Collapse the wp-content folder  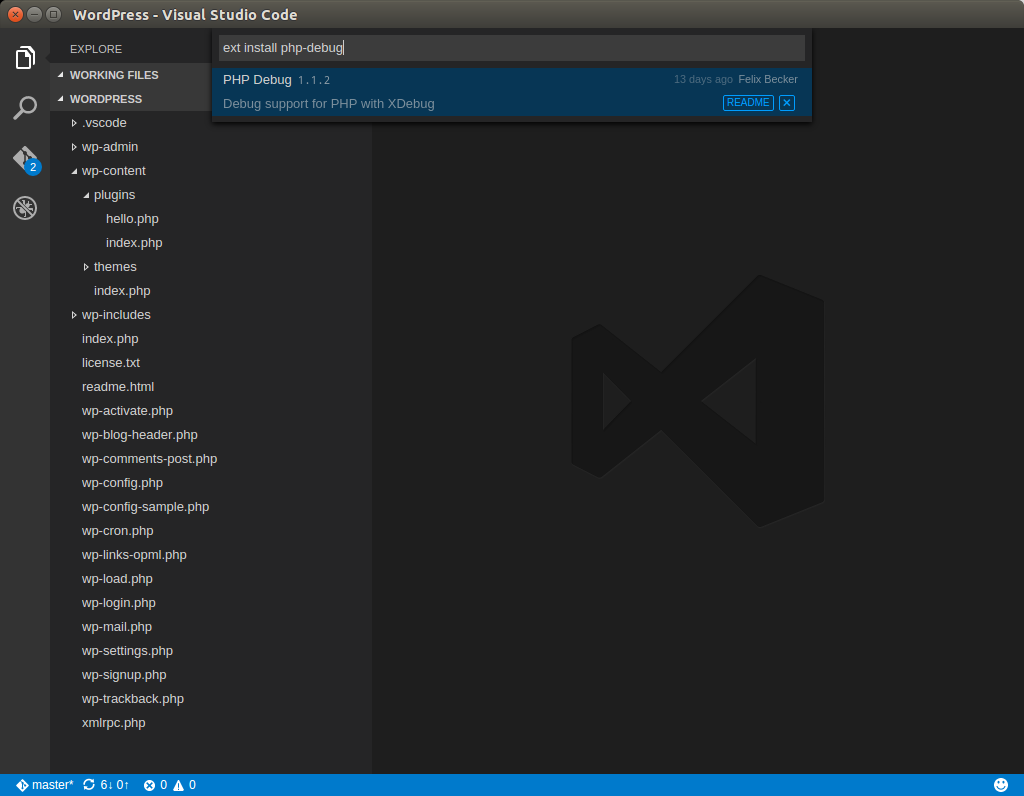coord(74,171)
